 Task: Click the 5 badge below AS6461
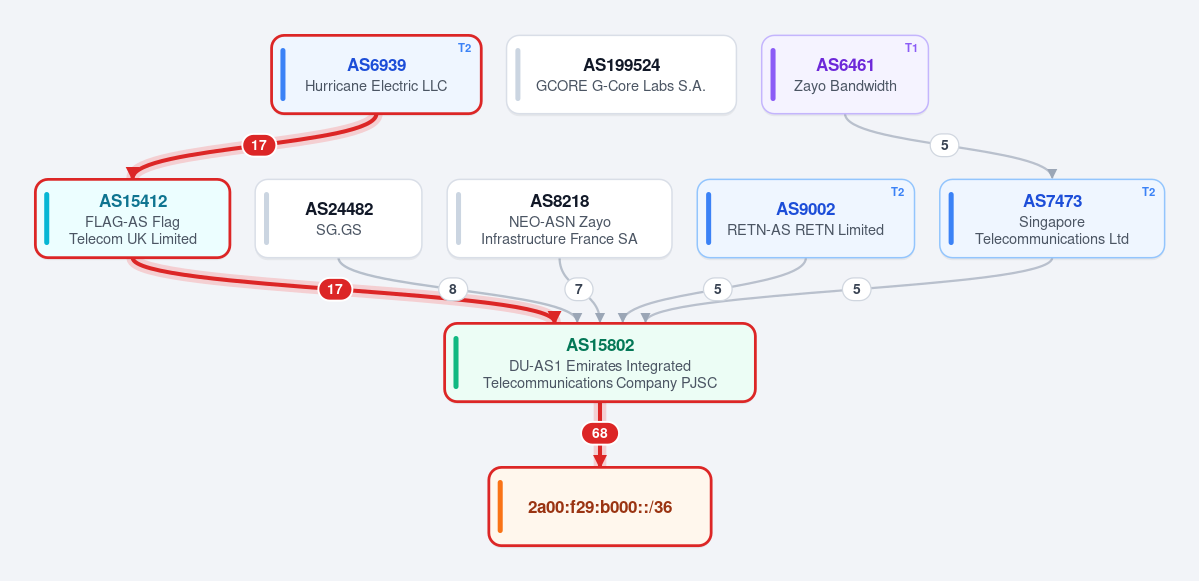click(944, 144)
